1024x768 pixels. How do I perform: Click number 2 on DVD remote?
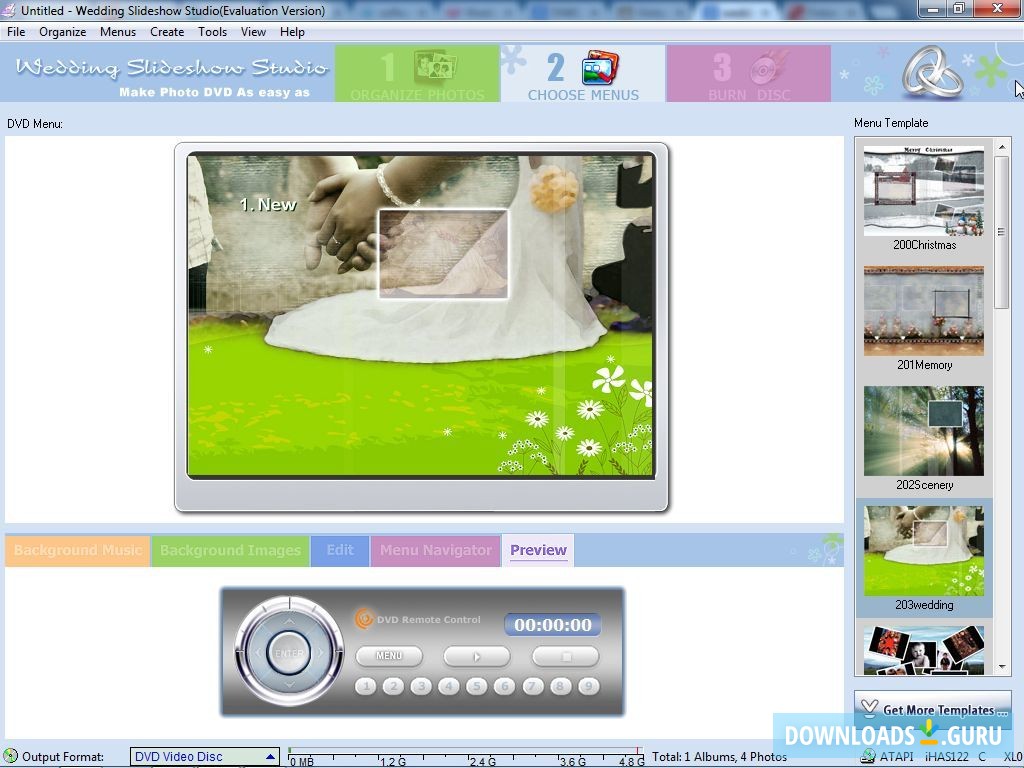pos(393,686)
